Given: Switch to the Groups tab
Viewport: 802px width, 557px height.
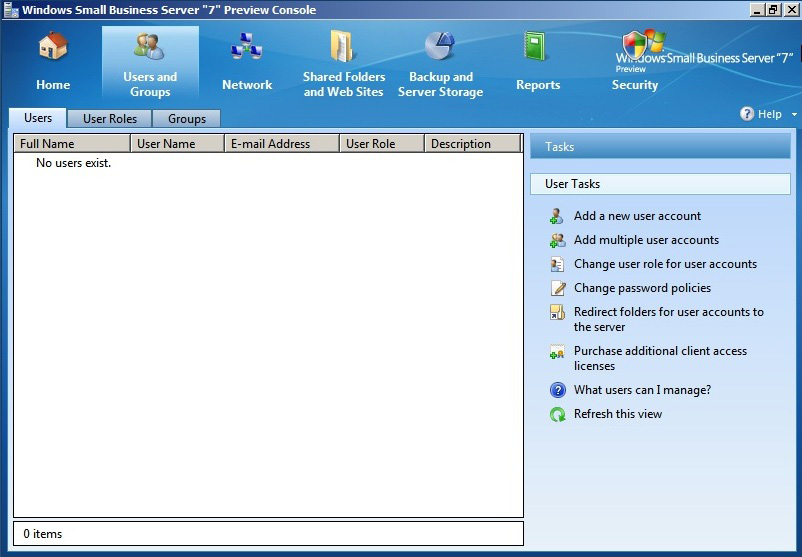Looking at the screenshot, I should tap(187, 119).
